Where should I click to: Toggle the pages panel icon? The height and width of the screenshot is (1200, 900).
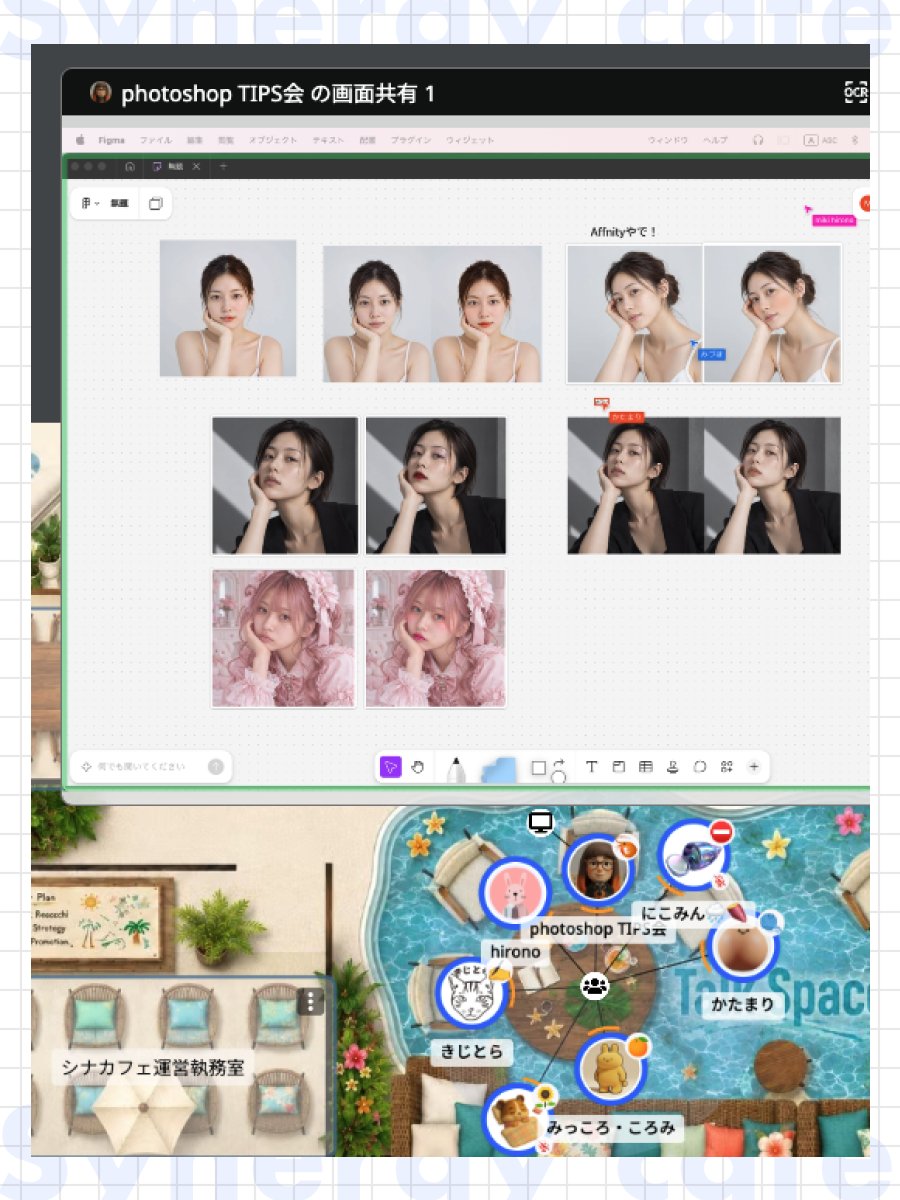click(155, 203)
